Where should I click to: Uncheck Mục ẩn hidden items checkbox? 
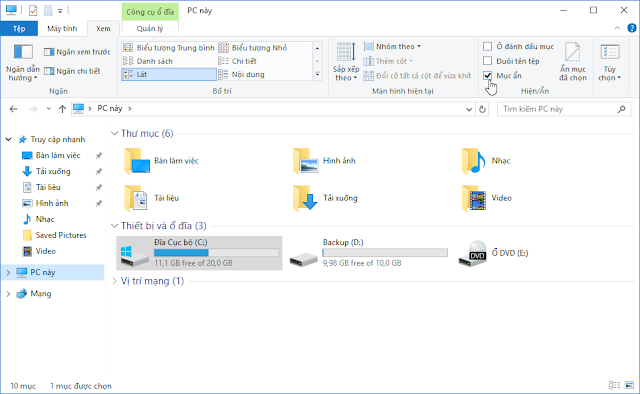(x=487, y=76)
